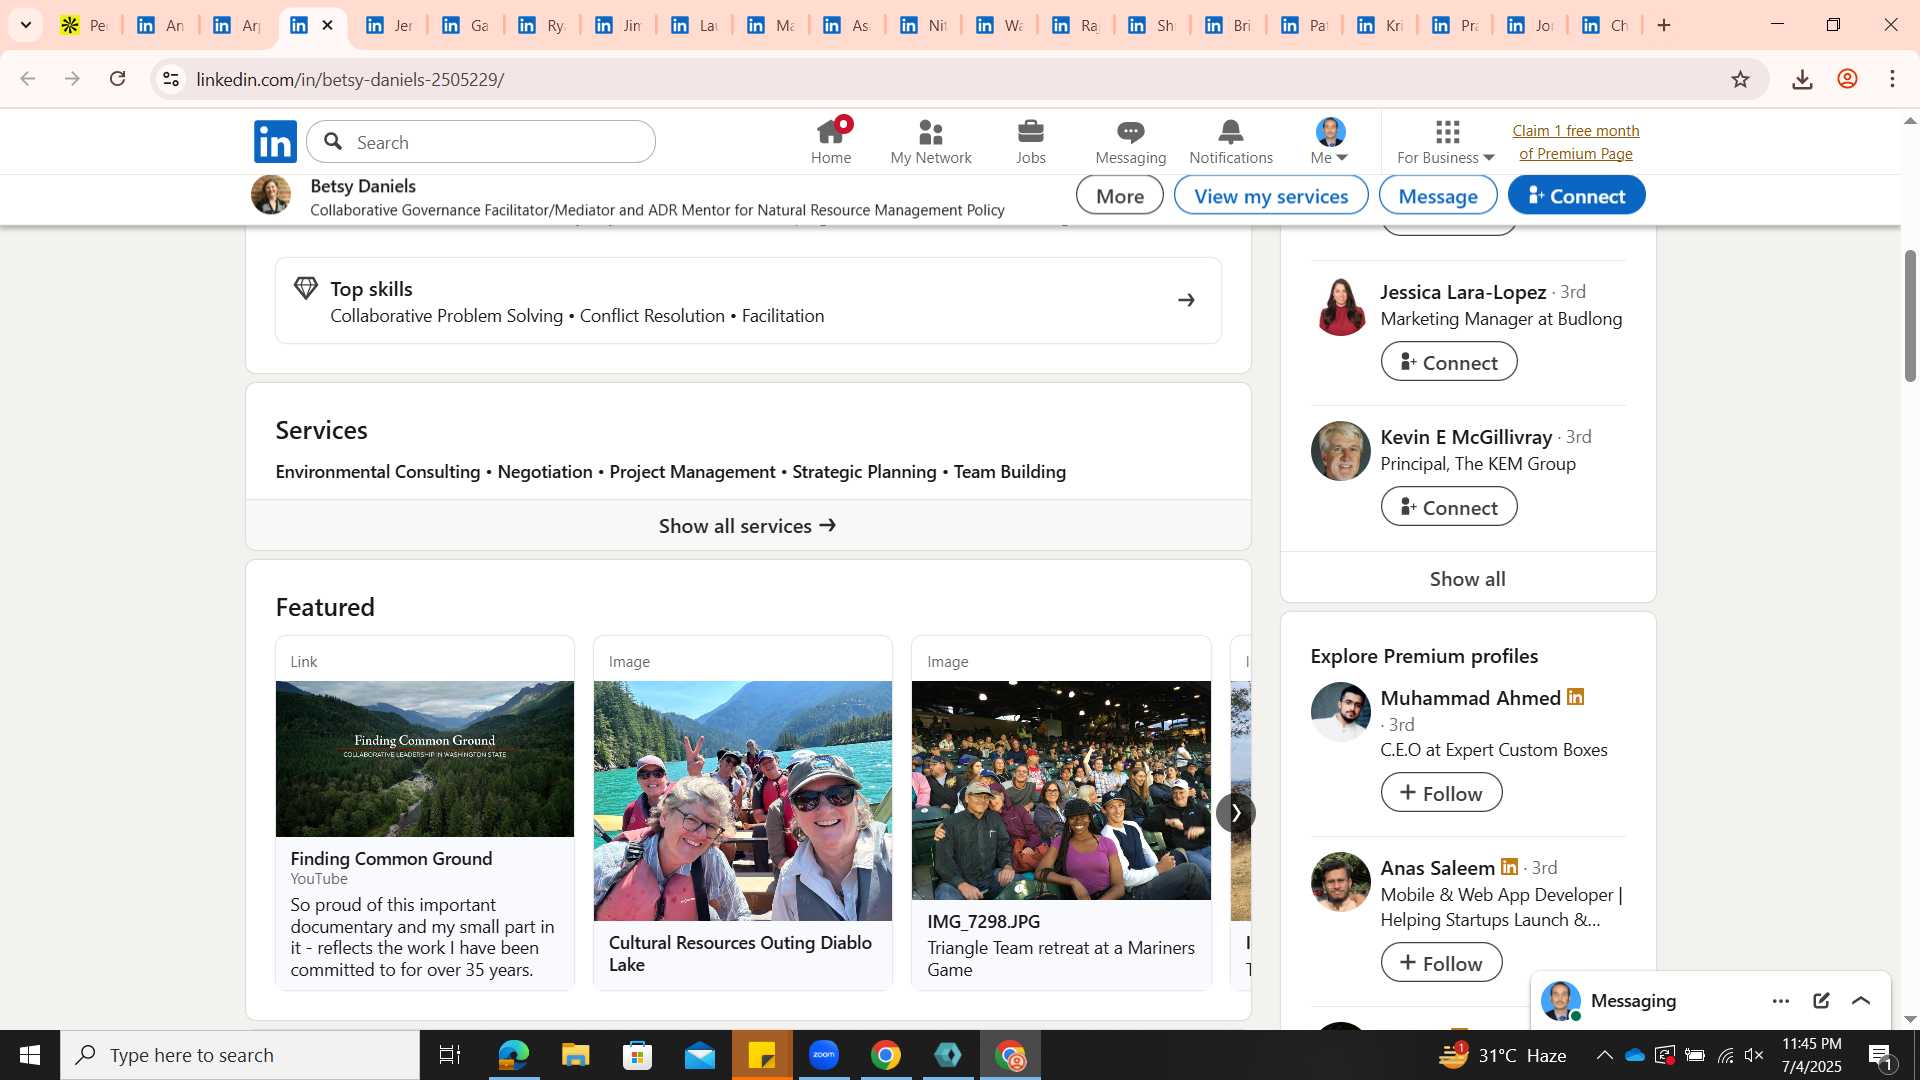Image resolution: width=1920 pixels, height=1080 pixels.
Task: Show all services
Action: click(x=748, y=525)
